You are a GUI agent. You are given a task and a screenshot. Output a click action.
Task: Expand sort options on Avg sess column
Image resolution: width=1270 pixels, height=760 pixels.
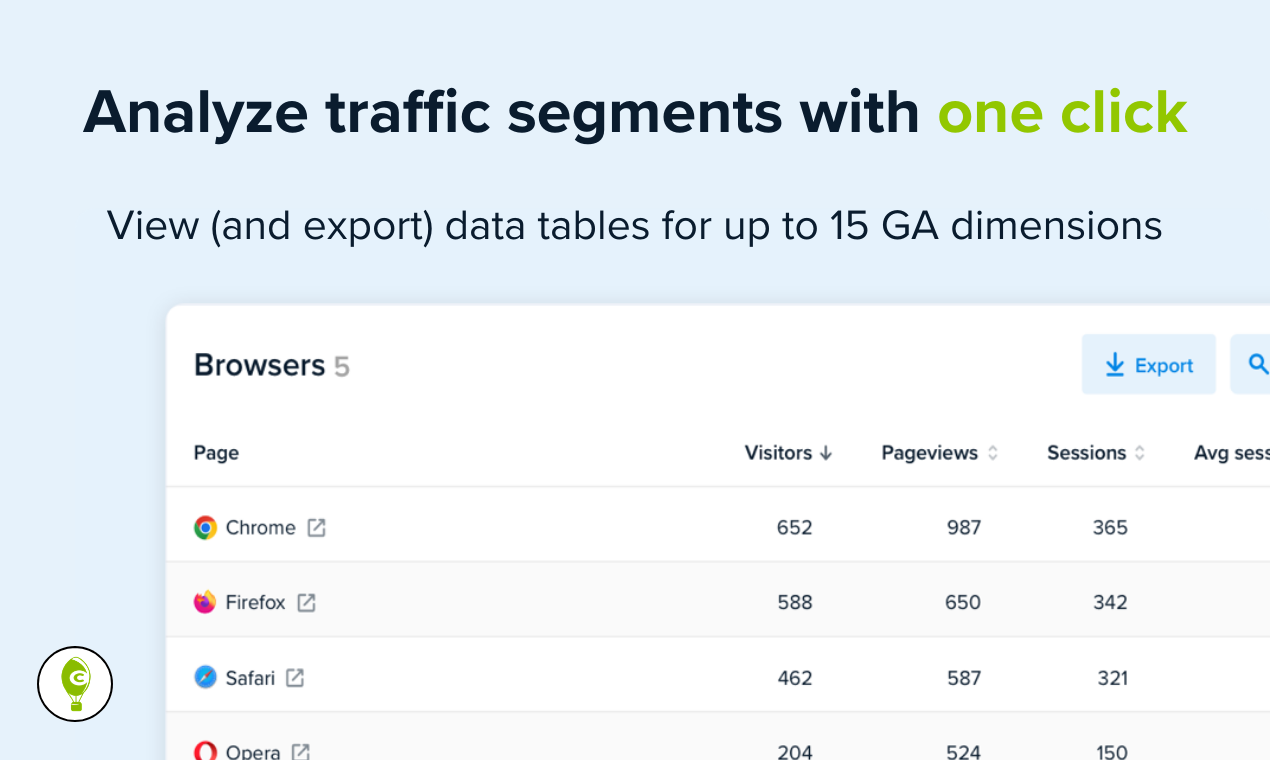[x=1230, y=452]
